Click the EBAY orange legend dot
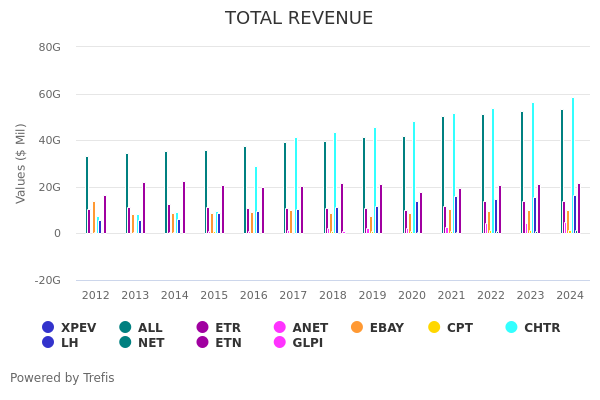 click(x=357, y=327)
